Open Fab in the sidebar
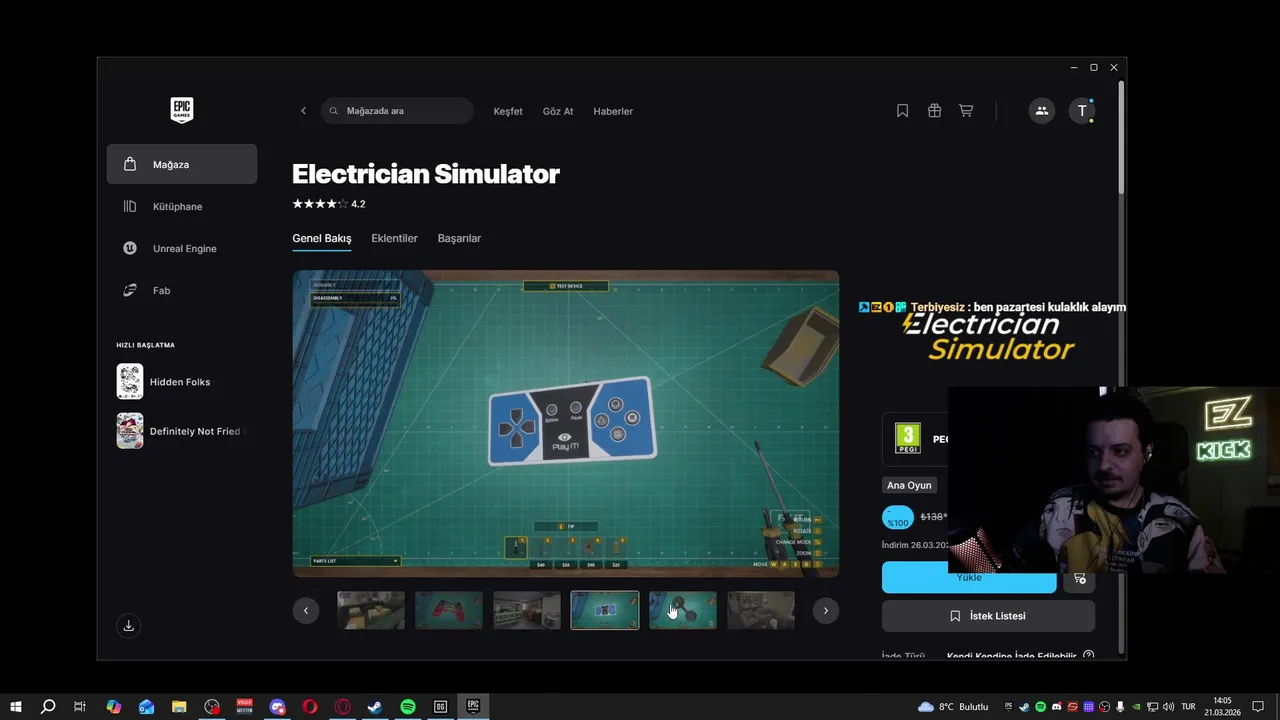The height and width of the screenshot is (720, 1280). pos(182,290)
